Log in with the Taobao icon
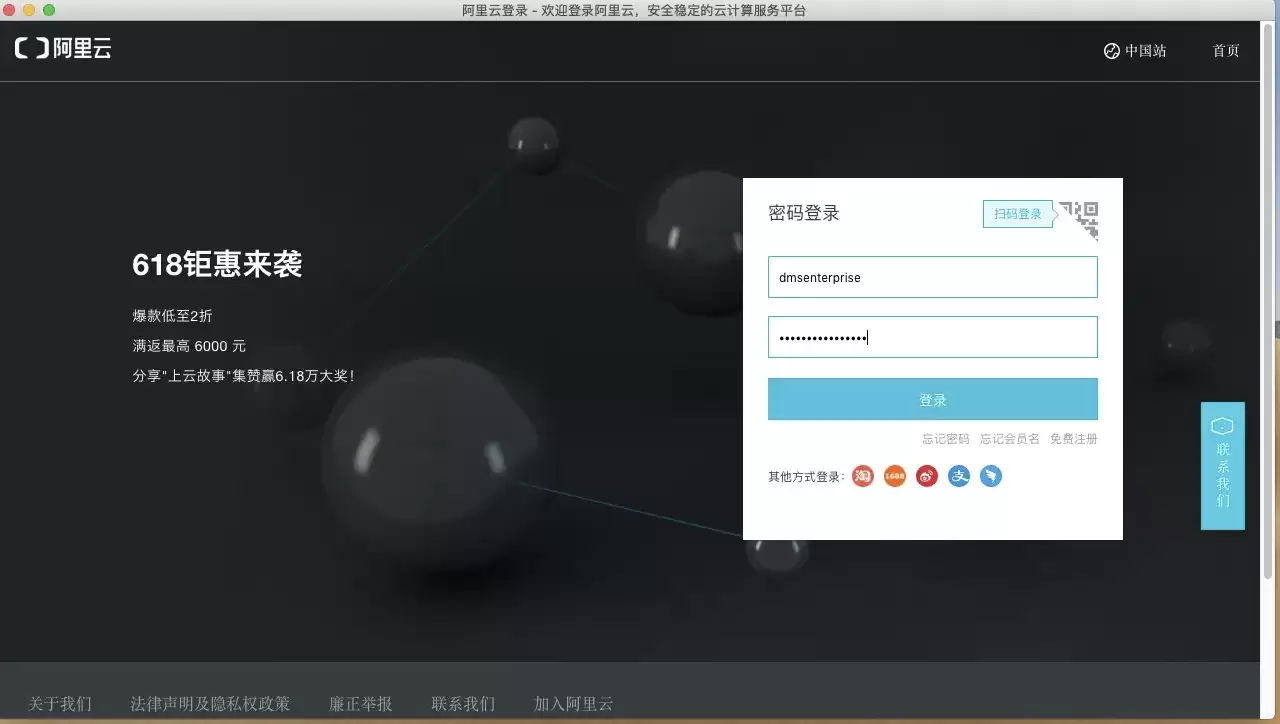 (x=863, y=476)
